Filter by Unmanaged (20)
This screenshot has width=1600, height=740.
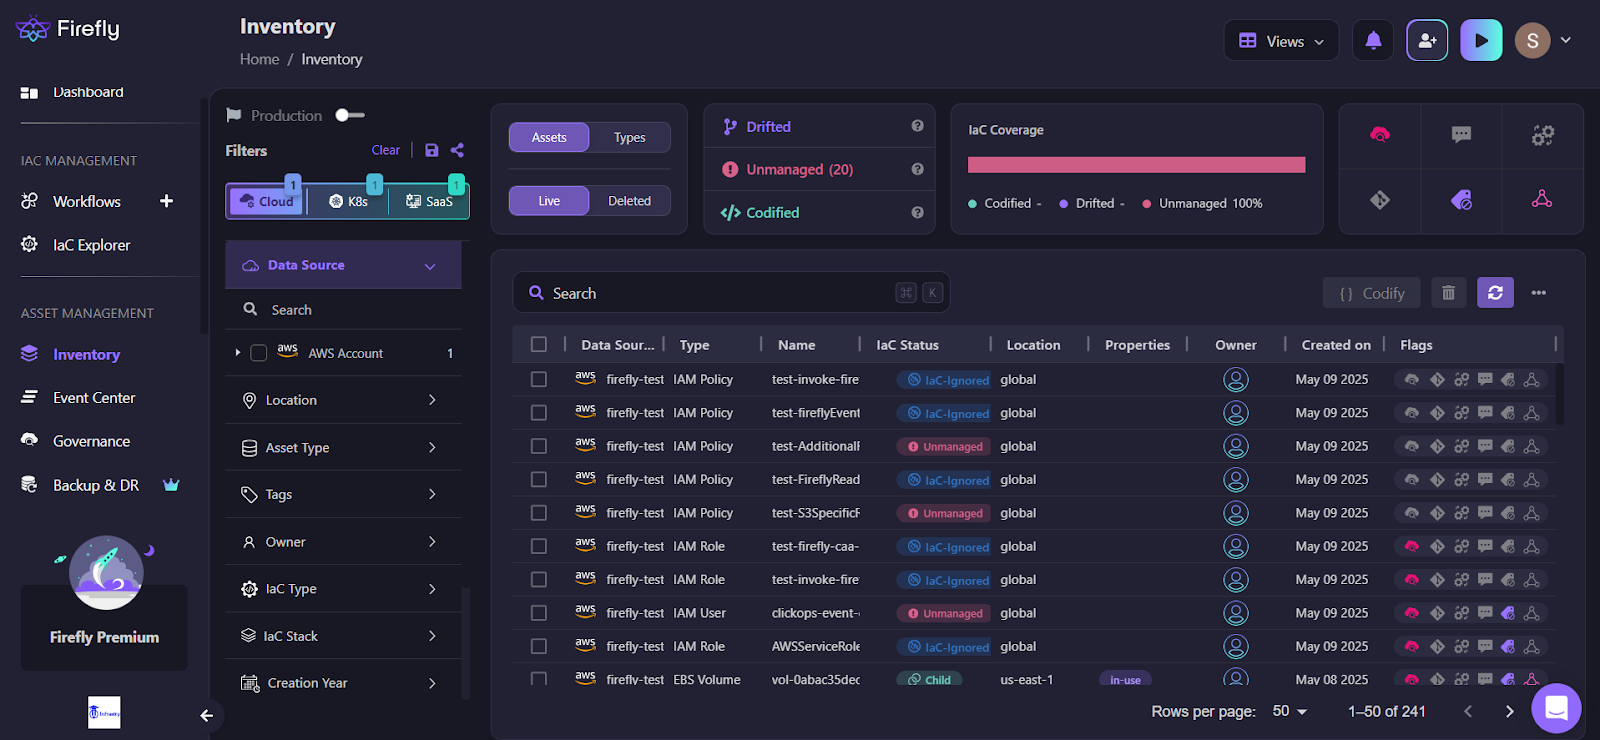(x=799, y=169)
